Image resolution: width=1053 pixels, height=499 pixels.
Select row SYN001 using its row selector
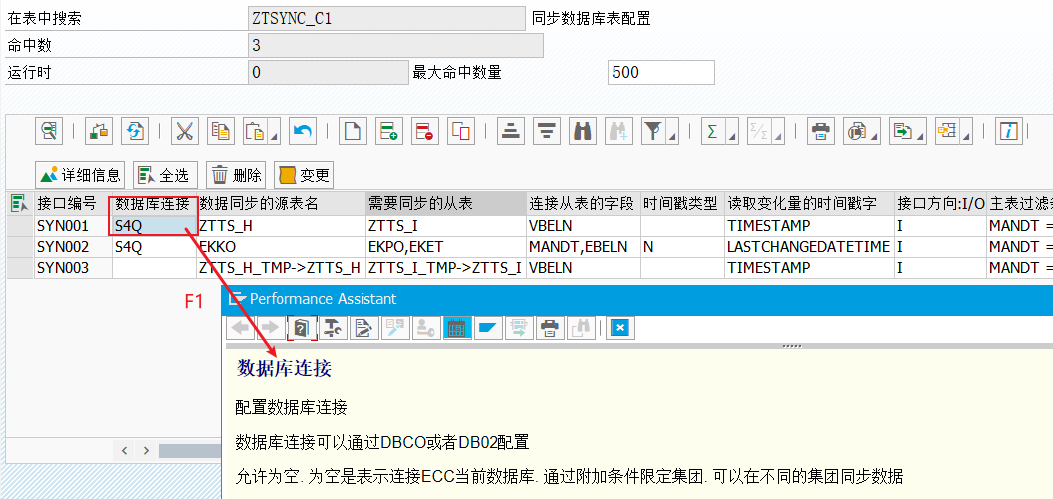pos(19,225)
